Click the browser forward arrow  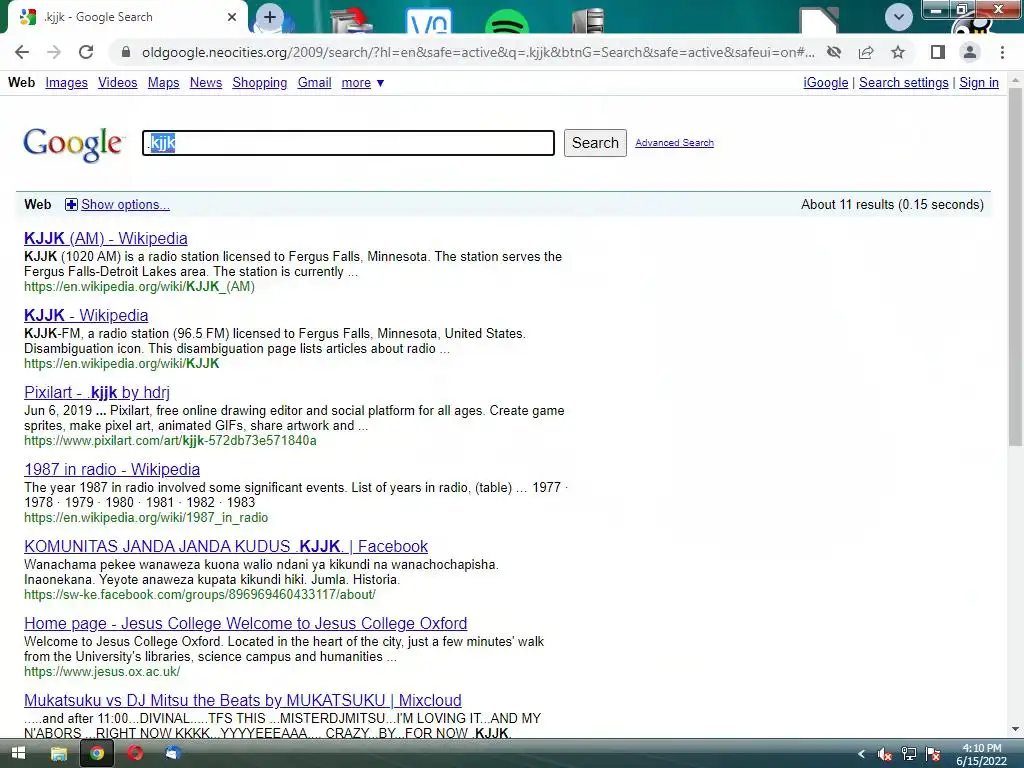tap(54, 52)
